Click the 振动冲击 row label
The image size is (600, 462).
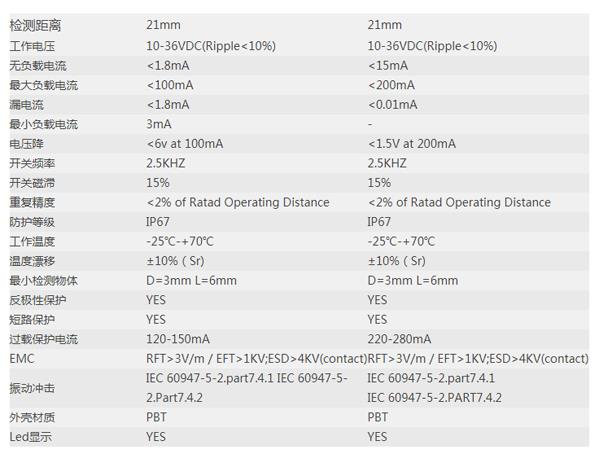pyautogui.click(x=32, y=388)
